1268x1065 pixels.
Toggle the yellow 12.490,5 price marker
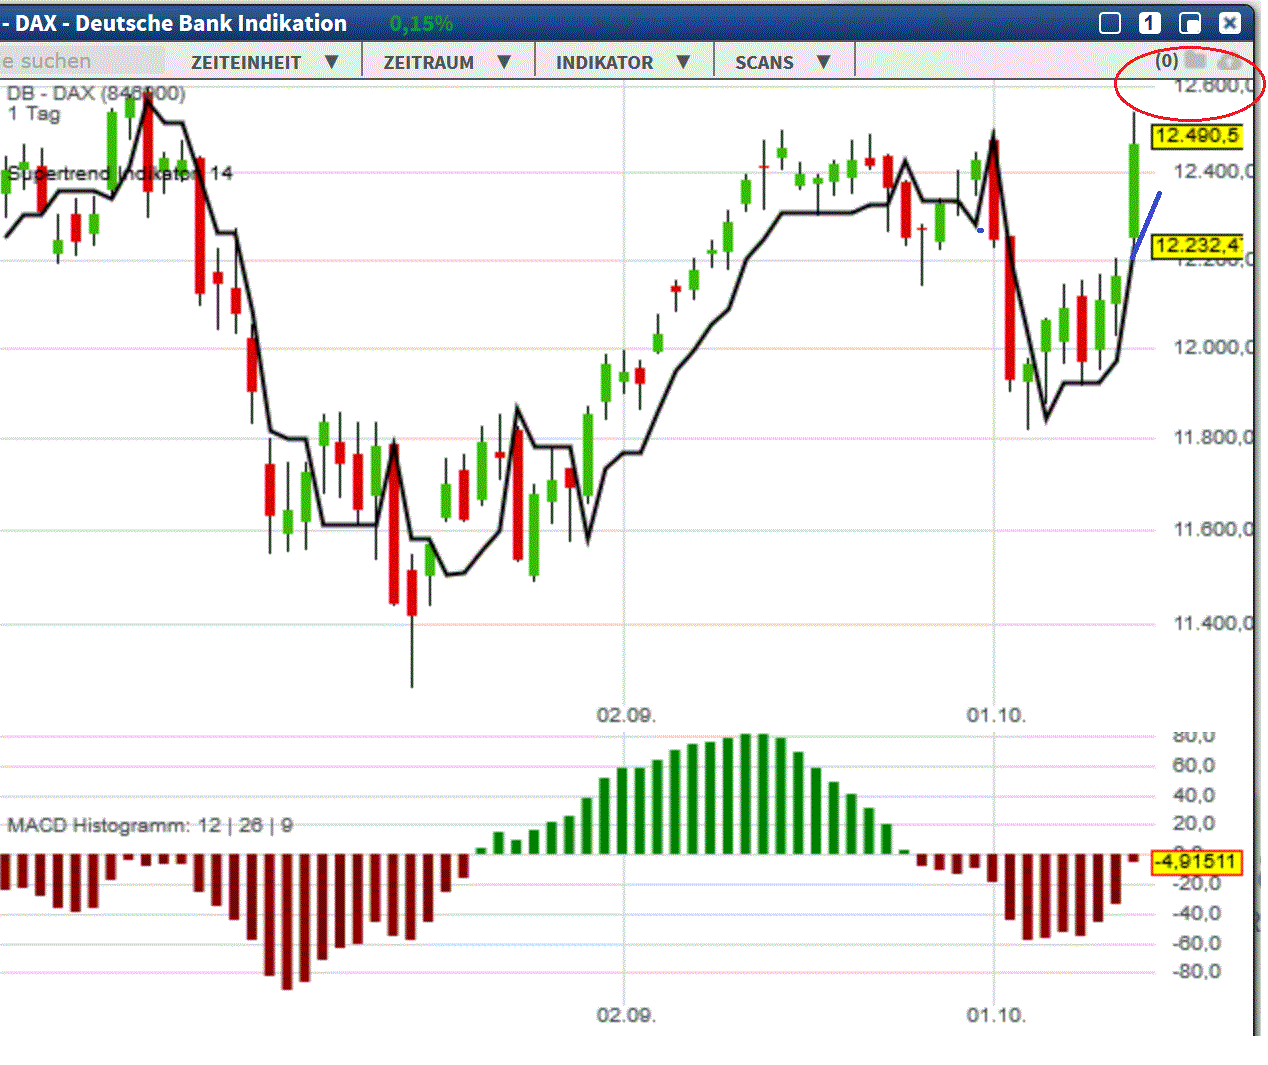(x=1196, y=137)
